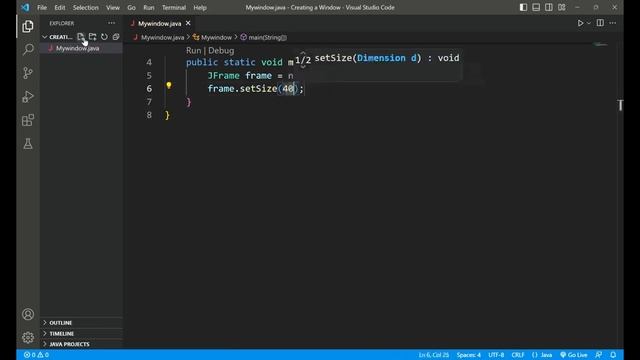Click line number 7 in gutter
This screenshot has height=360, width=640.
point(149,102)
